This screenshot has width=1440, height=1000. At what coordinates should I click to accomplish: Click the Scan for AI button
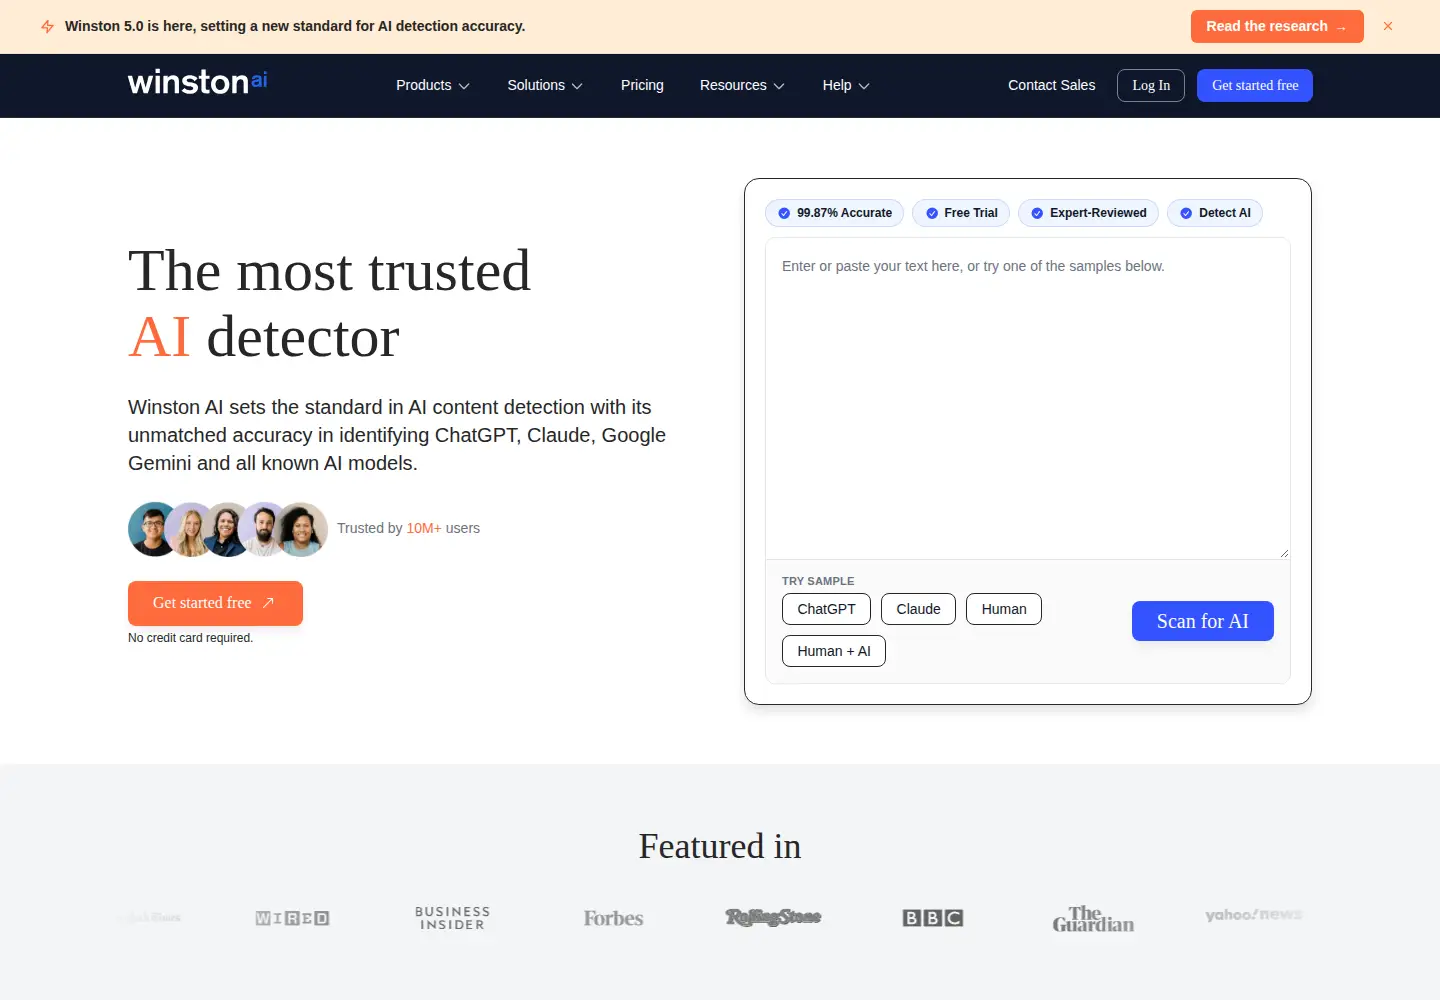(1203, 621)
